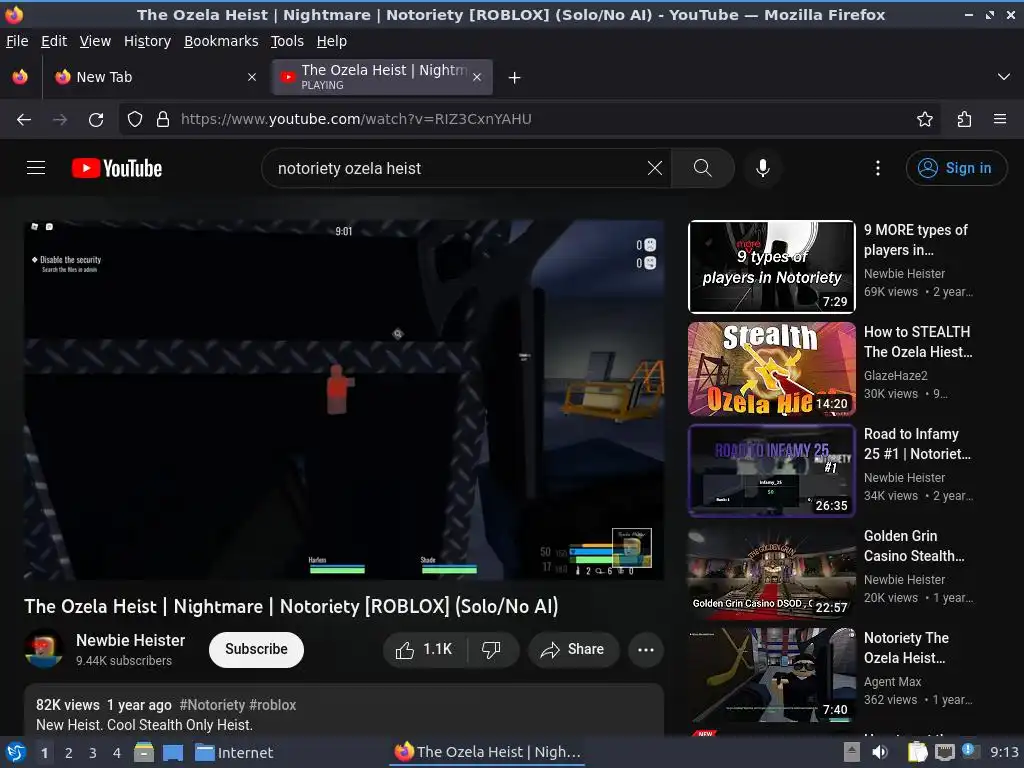Open Agent Max Ozela Heist thumbnail

pos(771,675)
